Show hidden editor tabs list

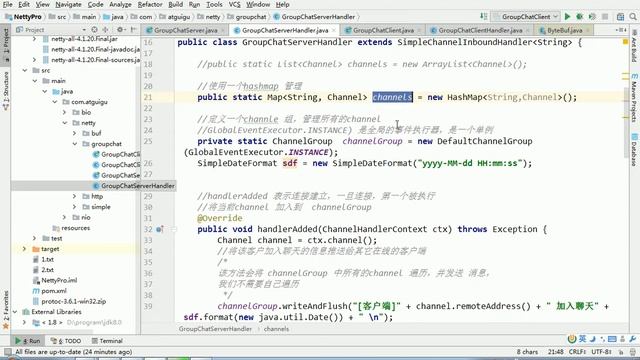pos(621,30)
